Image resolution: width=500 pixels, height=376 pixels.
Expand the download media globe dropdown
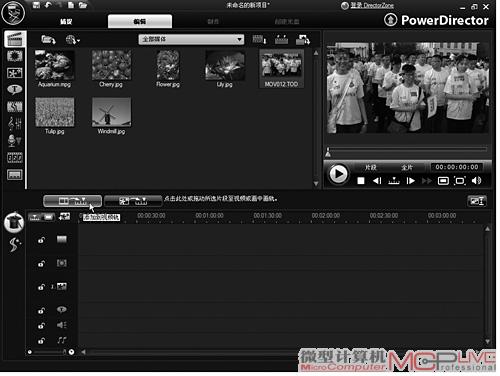point(73,40)
